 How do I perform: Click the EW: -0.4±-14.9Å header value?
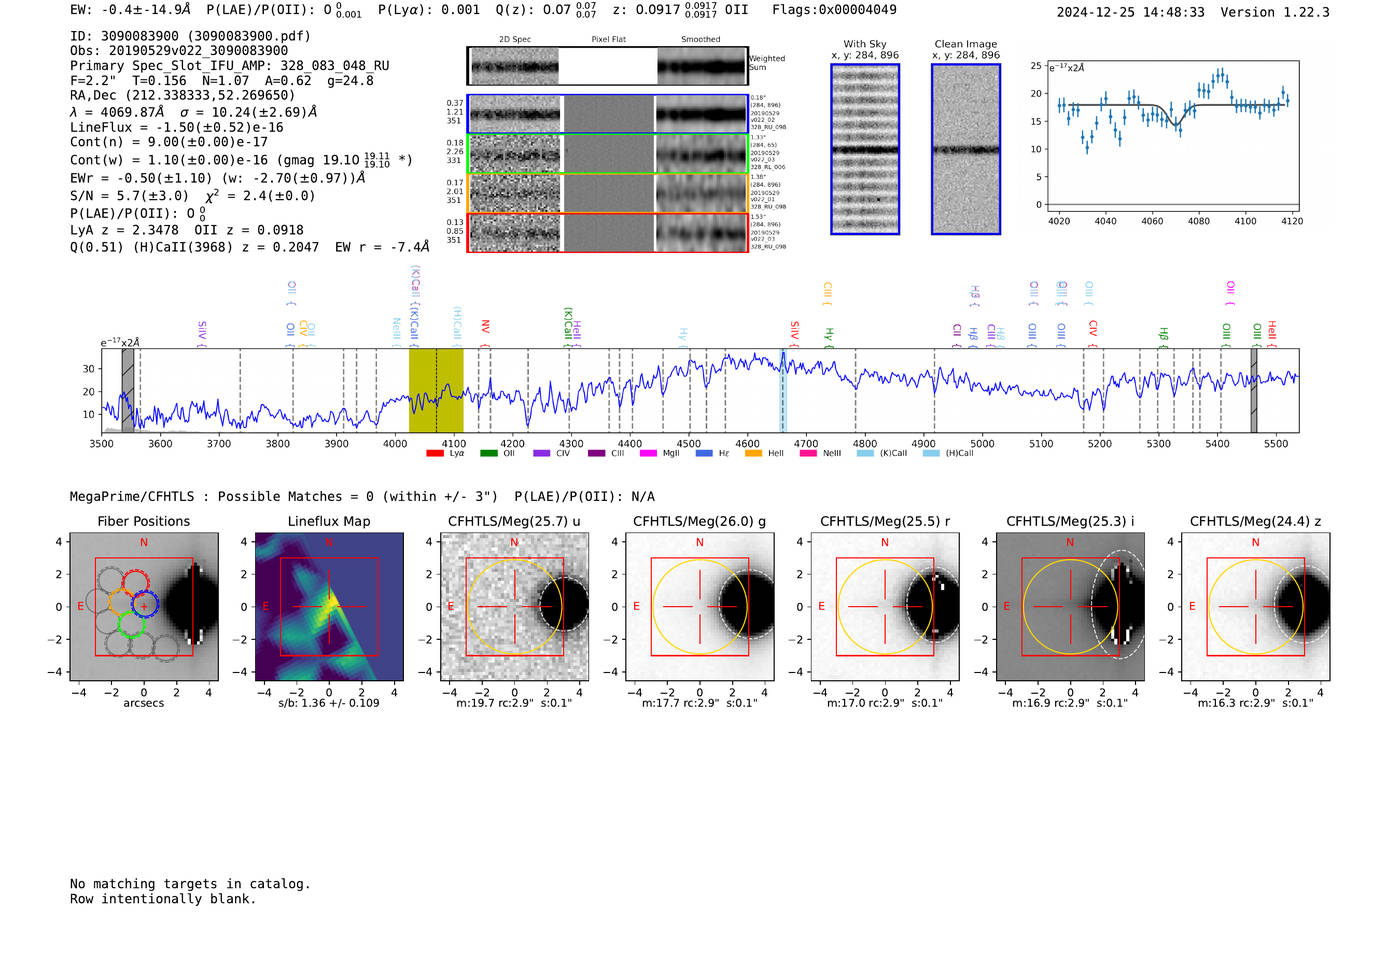coord(130,10)
